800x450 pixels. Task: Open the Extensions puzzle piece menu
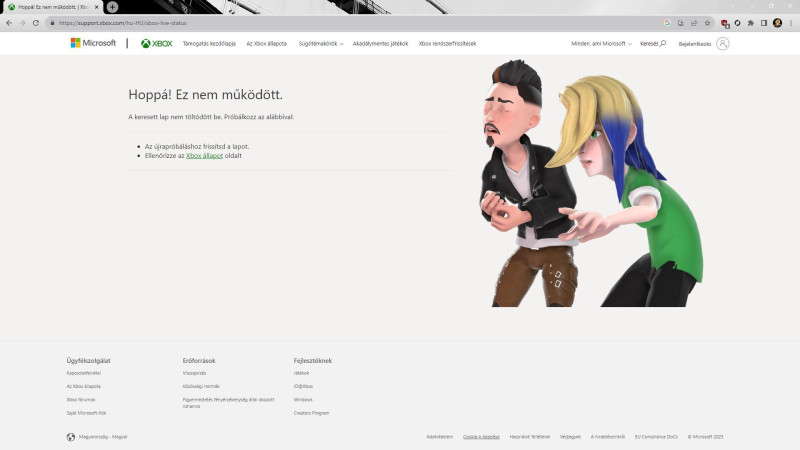[751, 23]
